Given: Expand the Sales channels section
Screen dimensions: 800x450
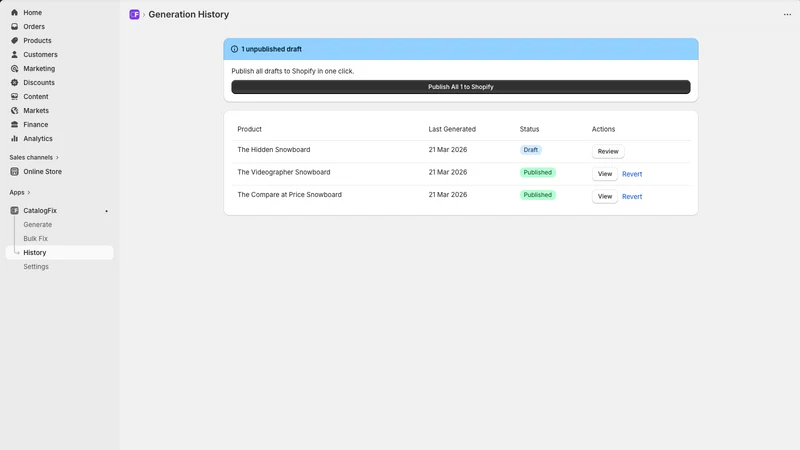Looking at the screenshot, I should click(x=34, y=158).
